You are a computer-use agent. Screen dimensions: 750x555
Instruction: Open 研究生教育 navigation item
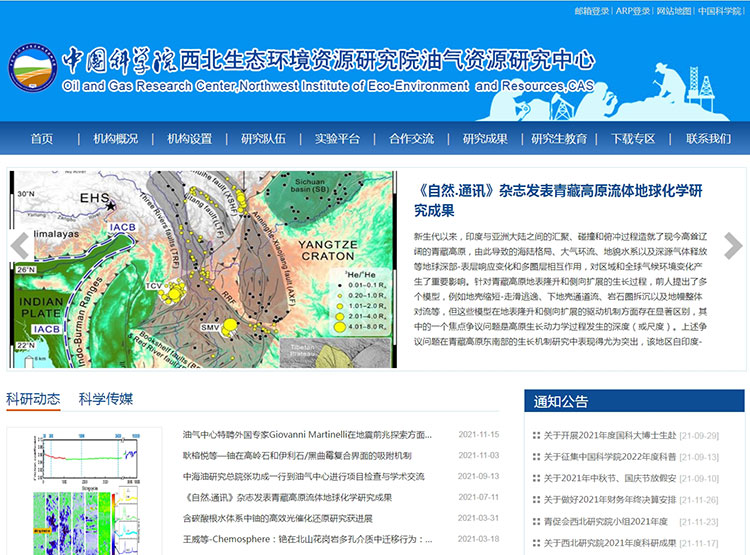559,139
